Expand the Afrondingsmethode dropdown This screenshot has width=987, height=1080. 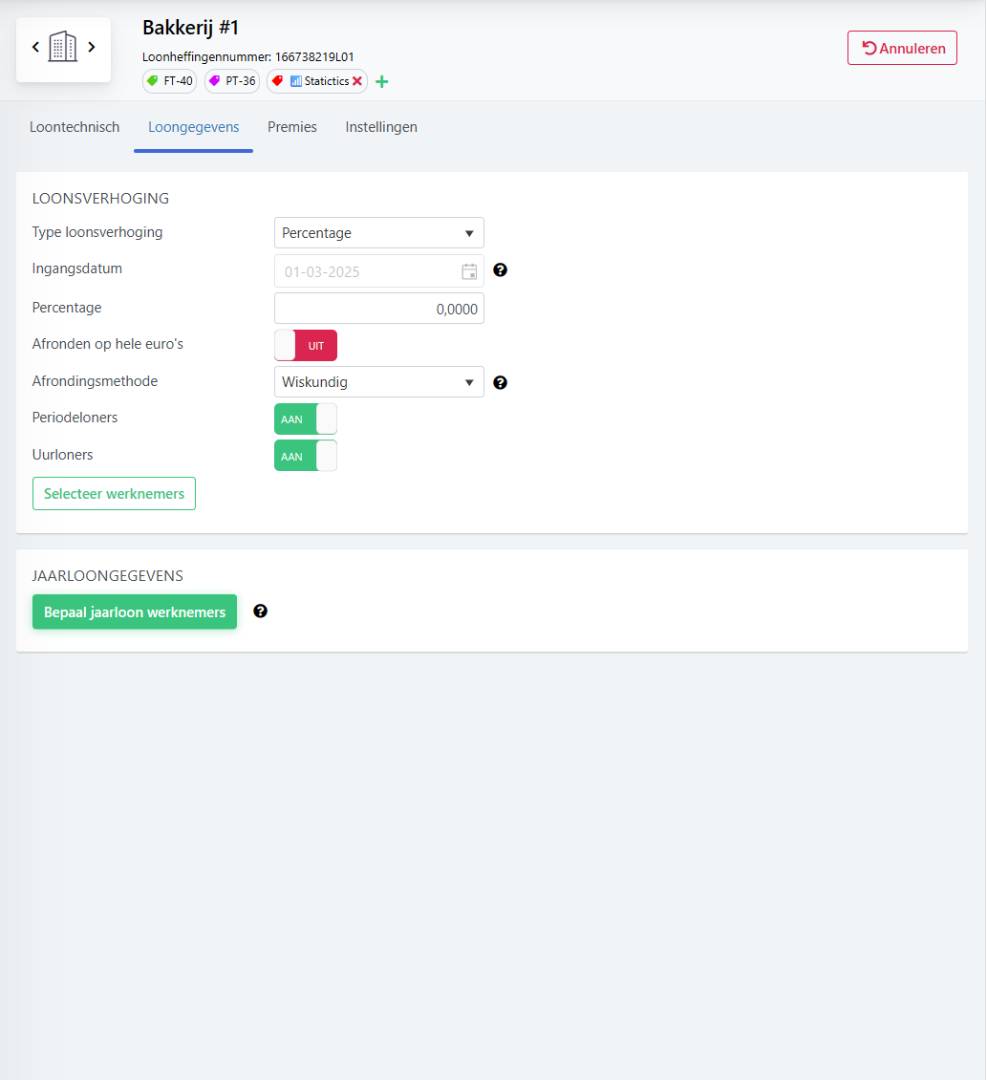379,382
